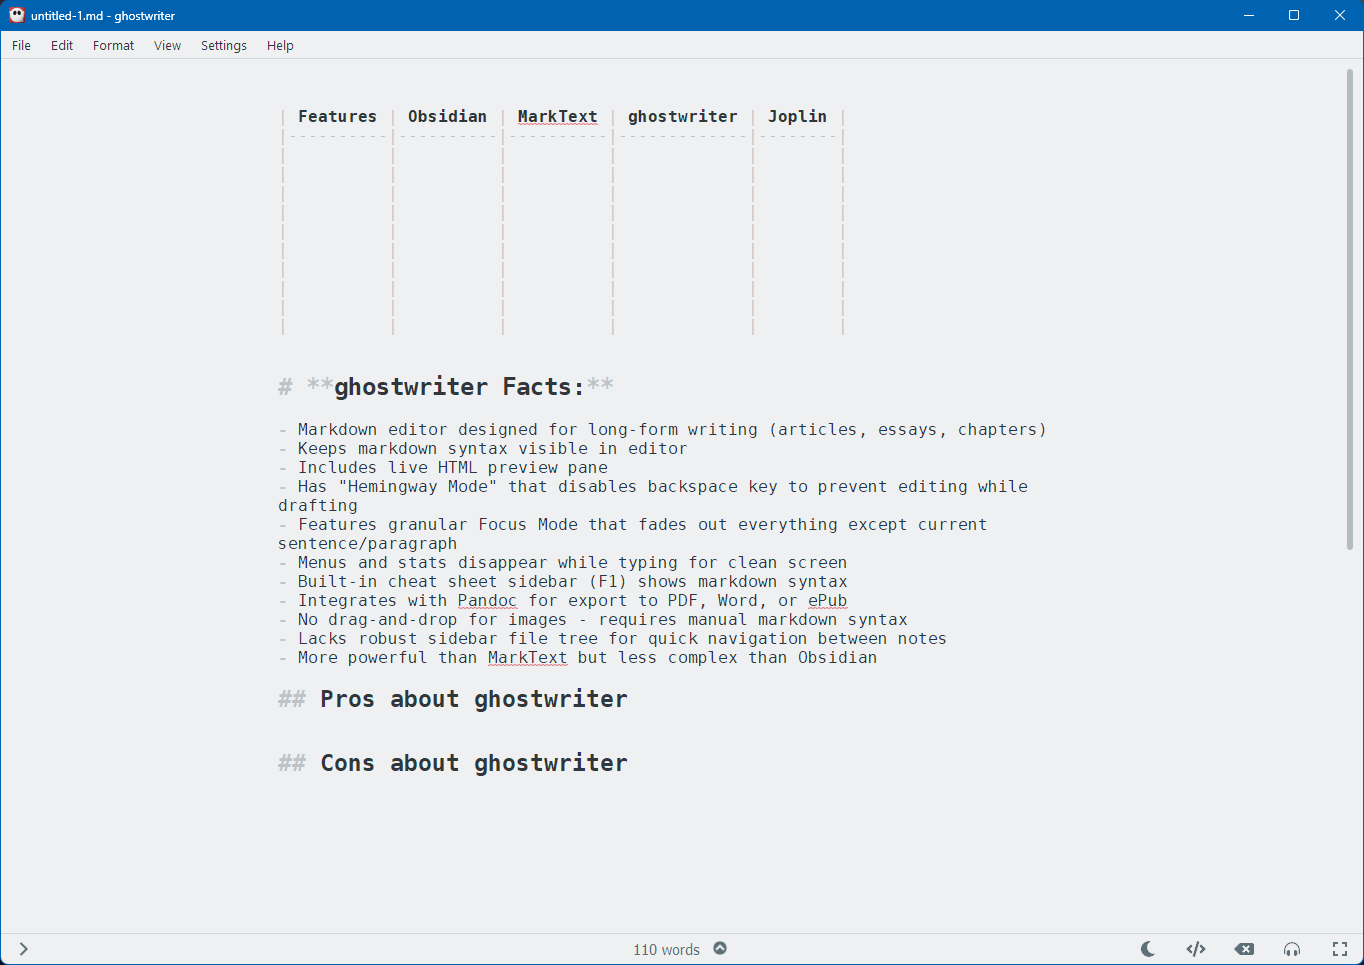
Task: Click the line 'More powerful than MarkText'
Action: 587,658
